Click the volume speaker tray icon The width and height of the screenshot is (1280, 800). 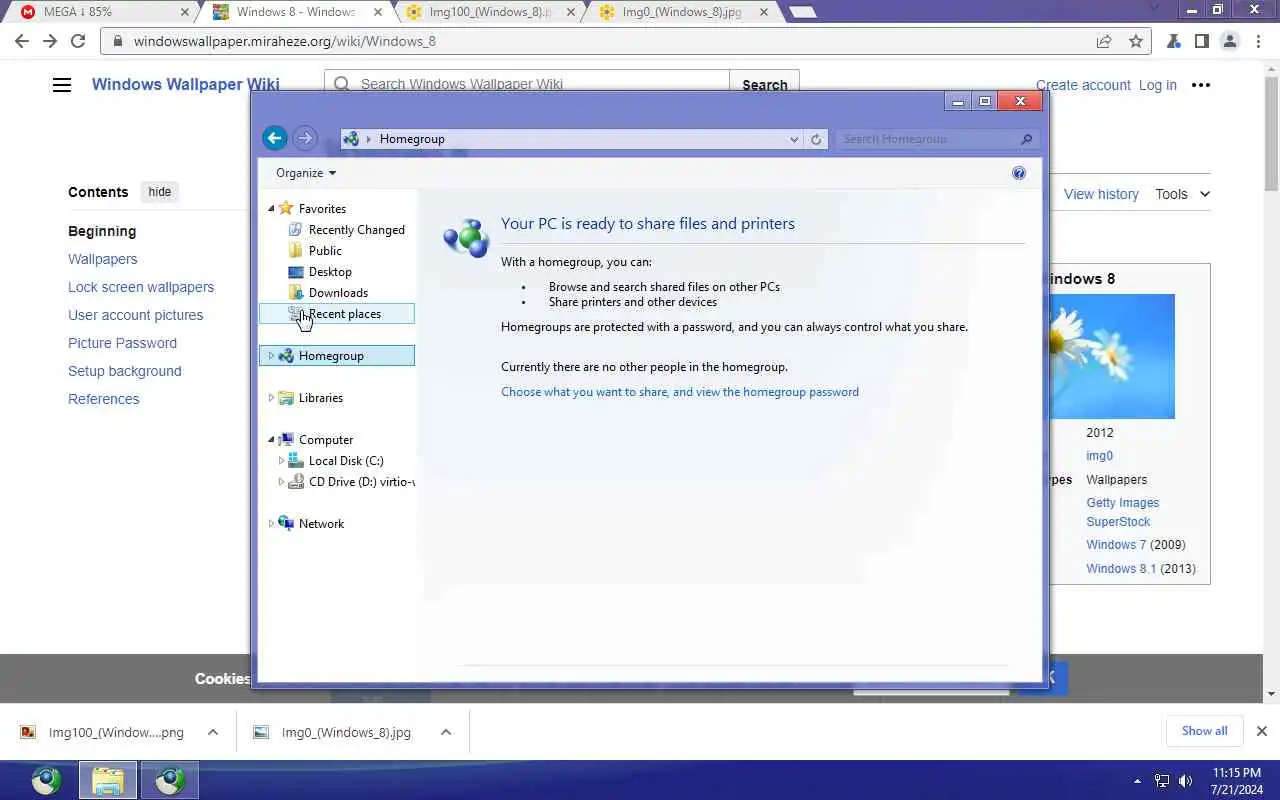click(1186, 781)
